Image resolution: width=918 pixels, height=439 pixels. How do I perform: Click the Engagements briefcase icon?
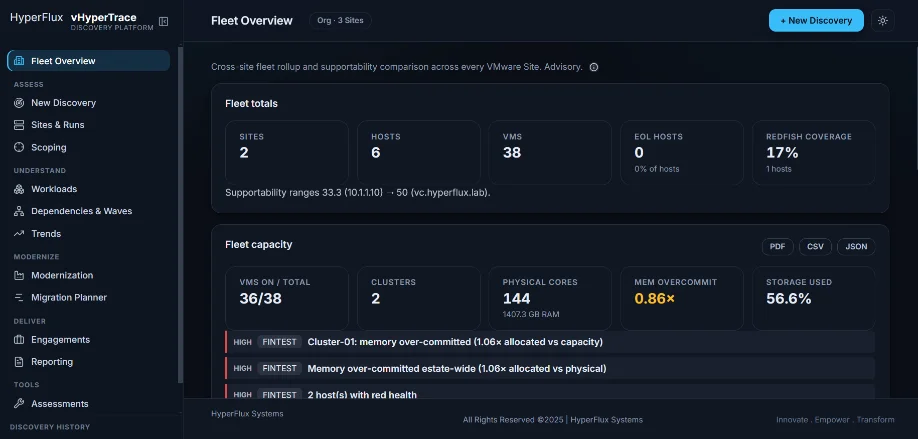[19, 339]
